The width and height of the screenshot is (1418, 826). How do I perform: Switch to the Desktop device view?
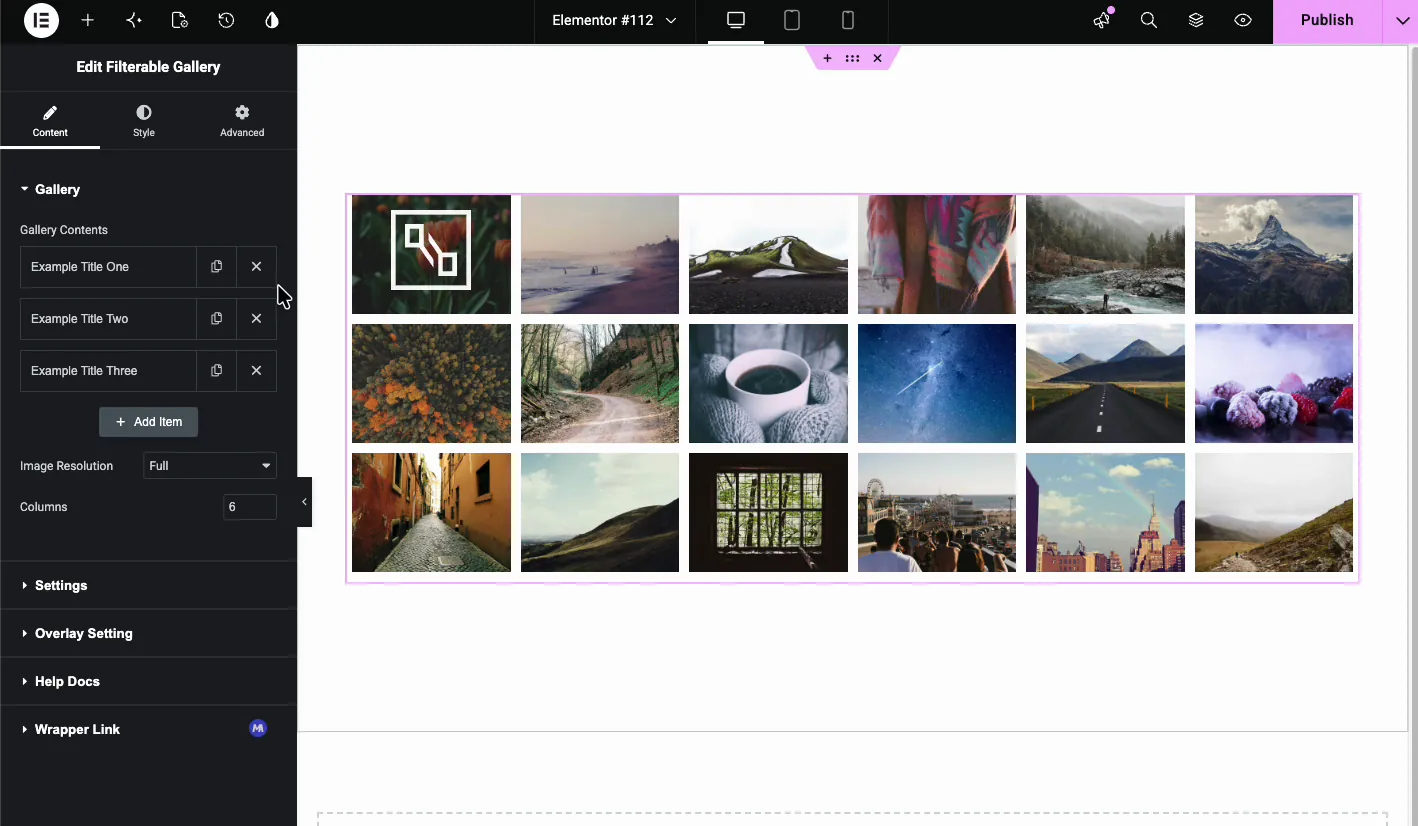click(x=736, y=20)
